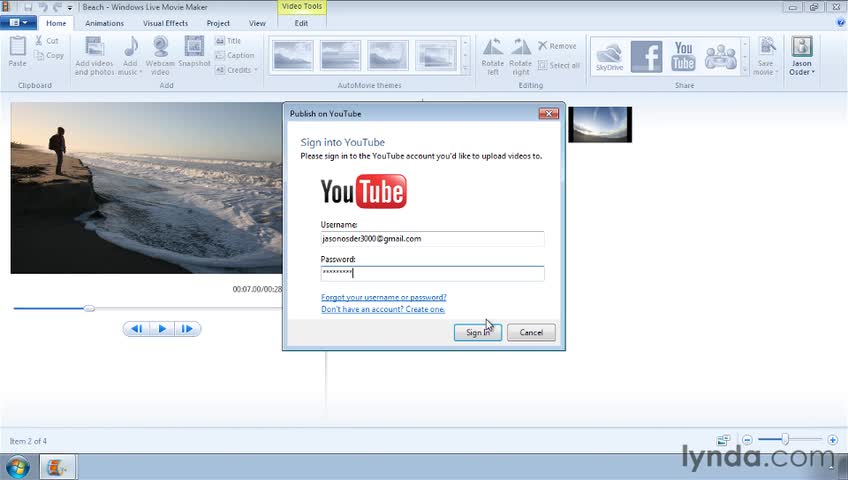Screen dimensions: 848x480
Task: Click Select all in Editing group
Action: tap(559, 65)
